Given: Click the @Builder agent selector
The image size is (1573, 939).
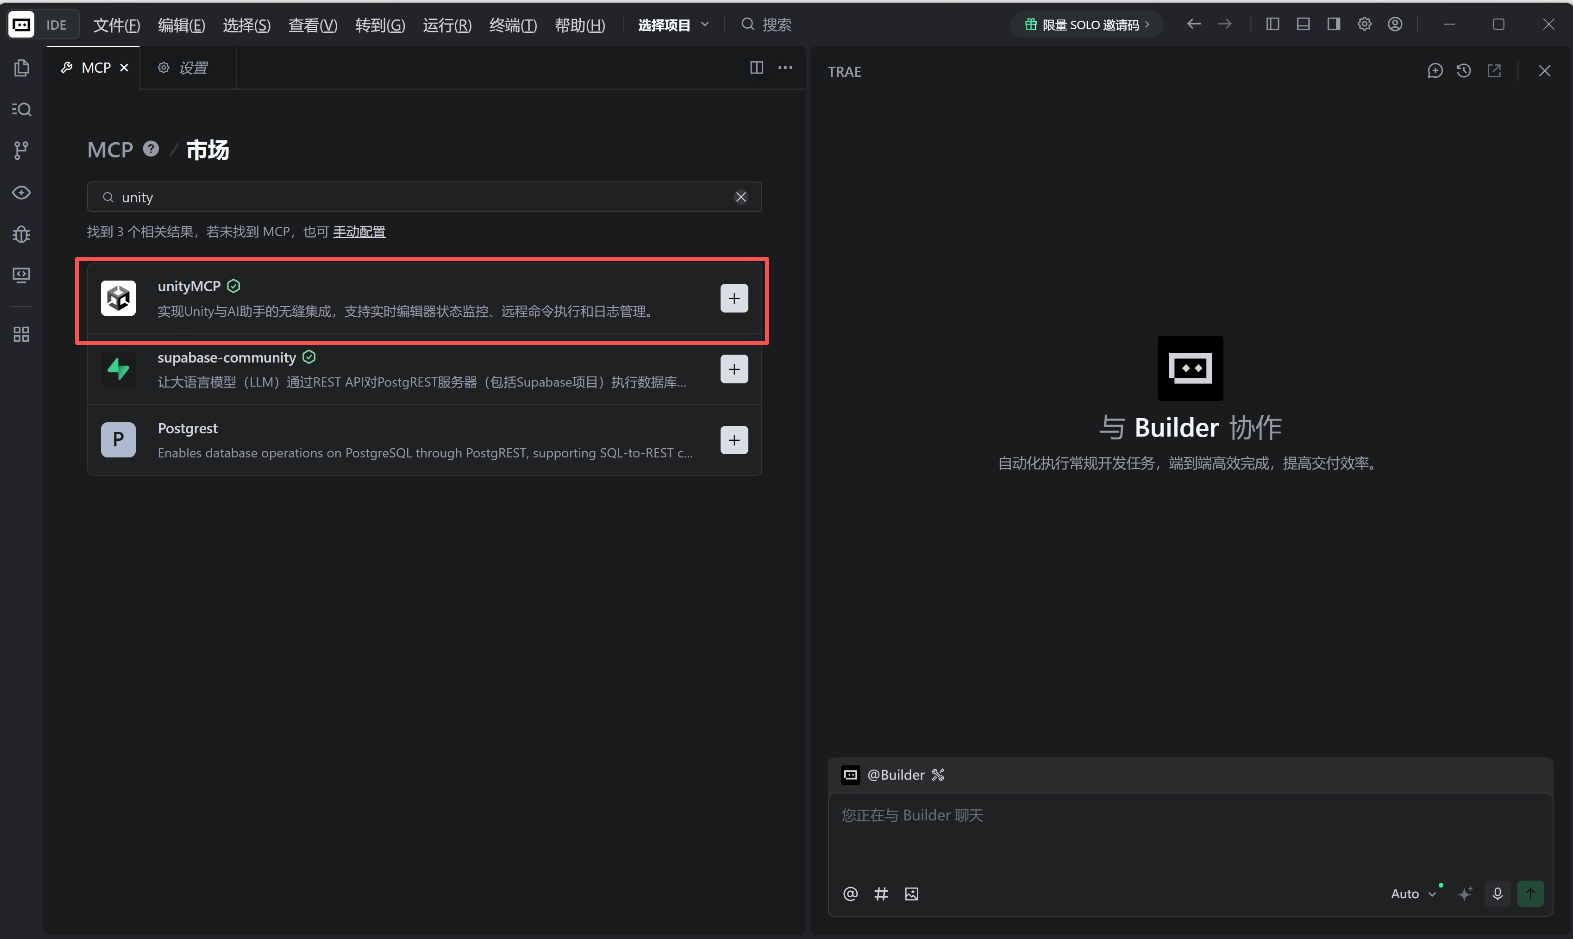Looking at the screenshot, I should (x=884, y=775).
